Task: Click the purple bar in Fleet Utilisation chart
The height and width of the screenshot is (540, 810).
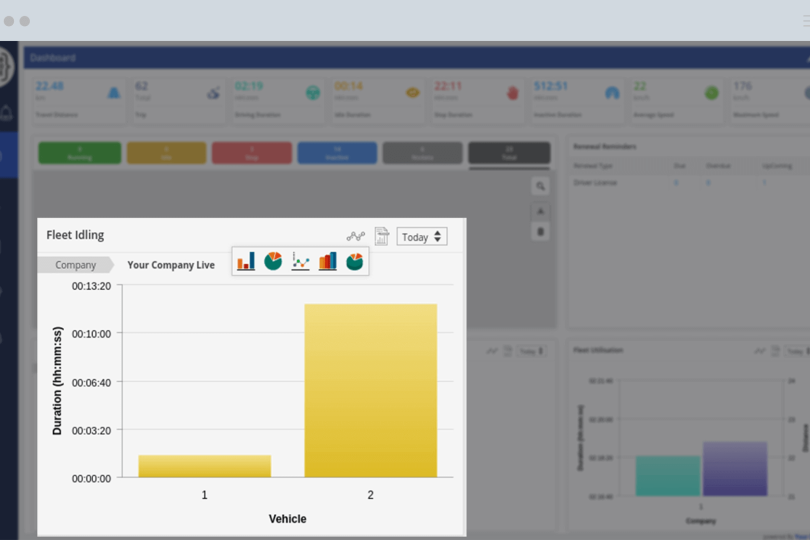Action: 735,468
